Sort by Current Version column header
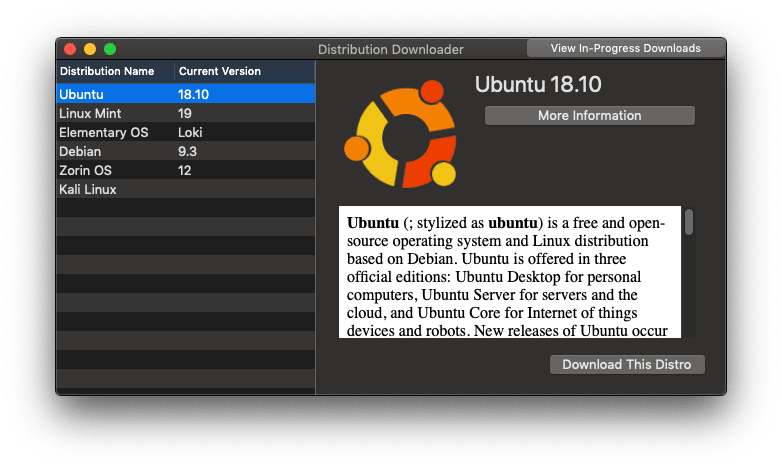The width and height of the screenshot is (782, 469). [244, 71]
